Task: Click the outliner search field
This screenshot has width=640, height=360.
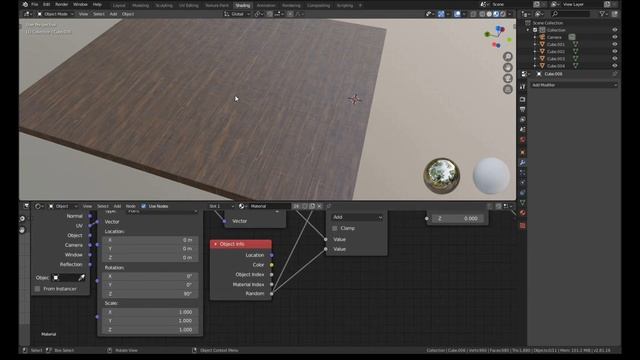Action: tap(570, 14)
